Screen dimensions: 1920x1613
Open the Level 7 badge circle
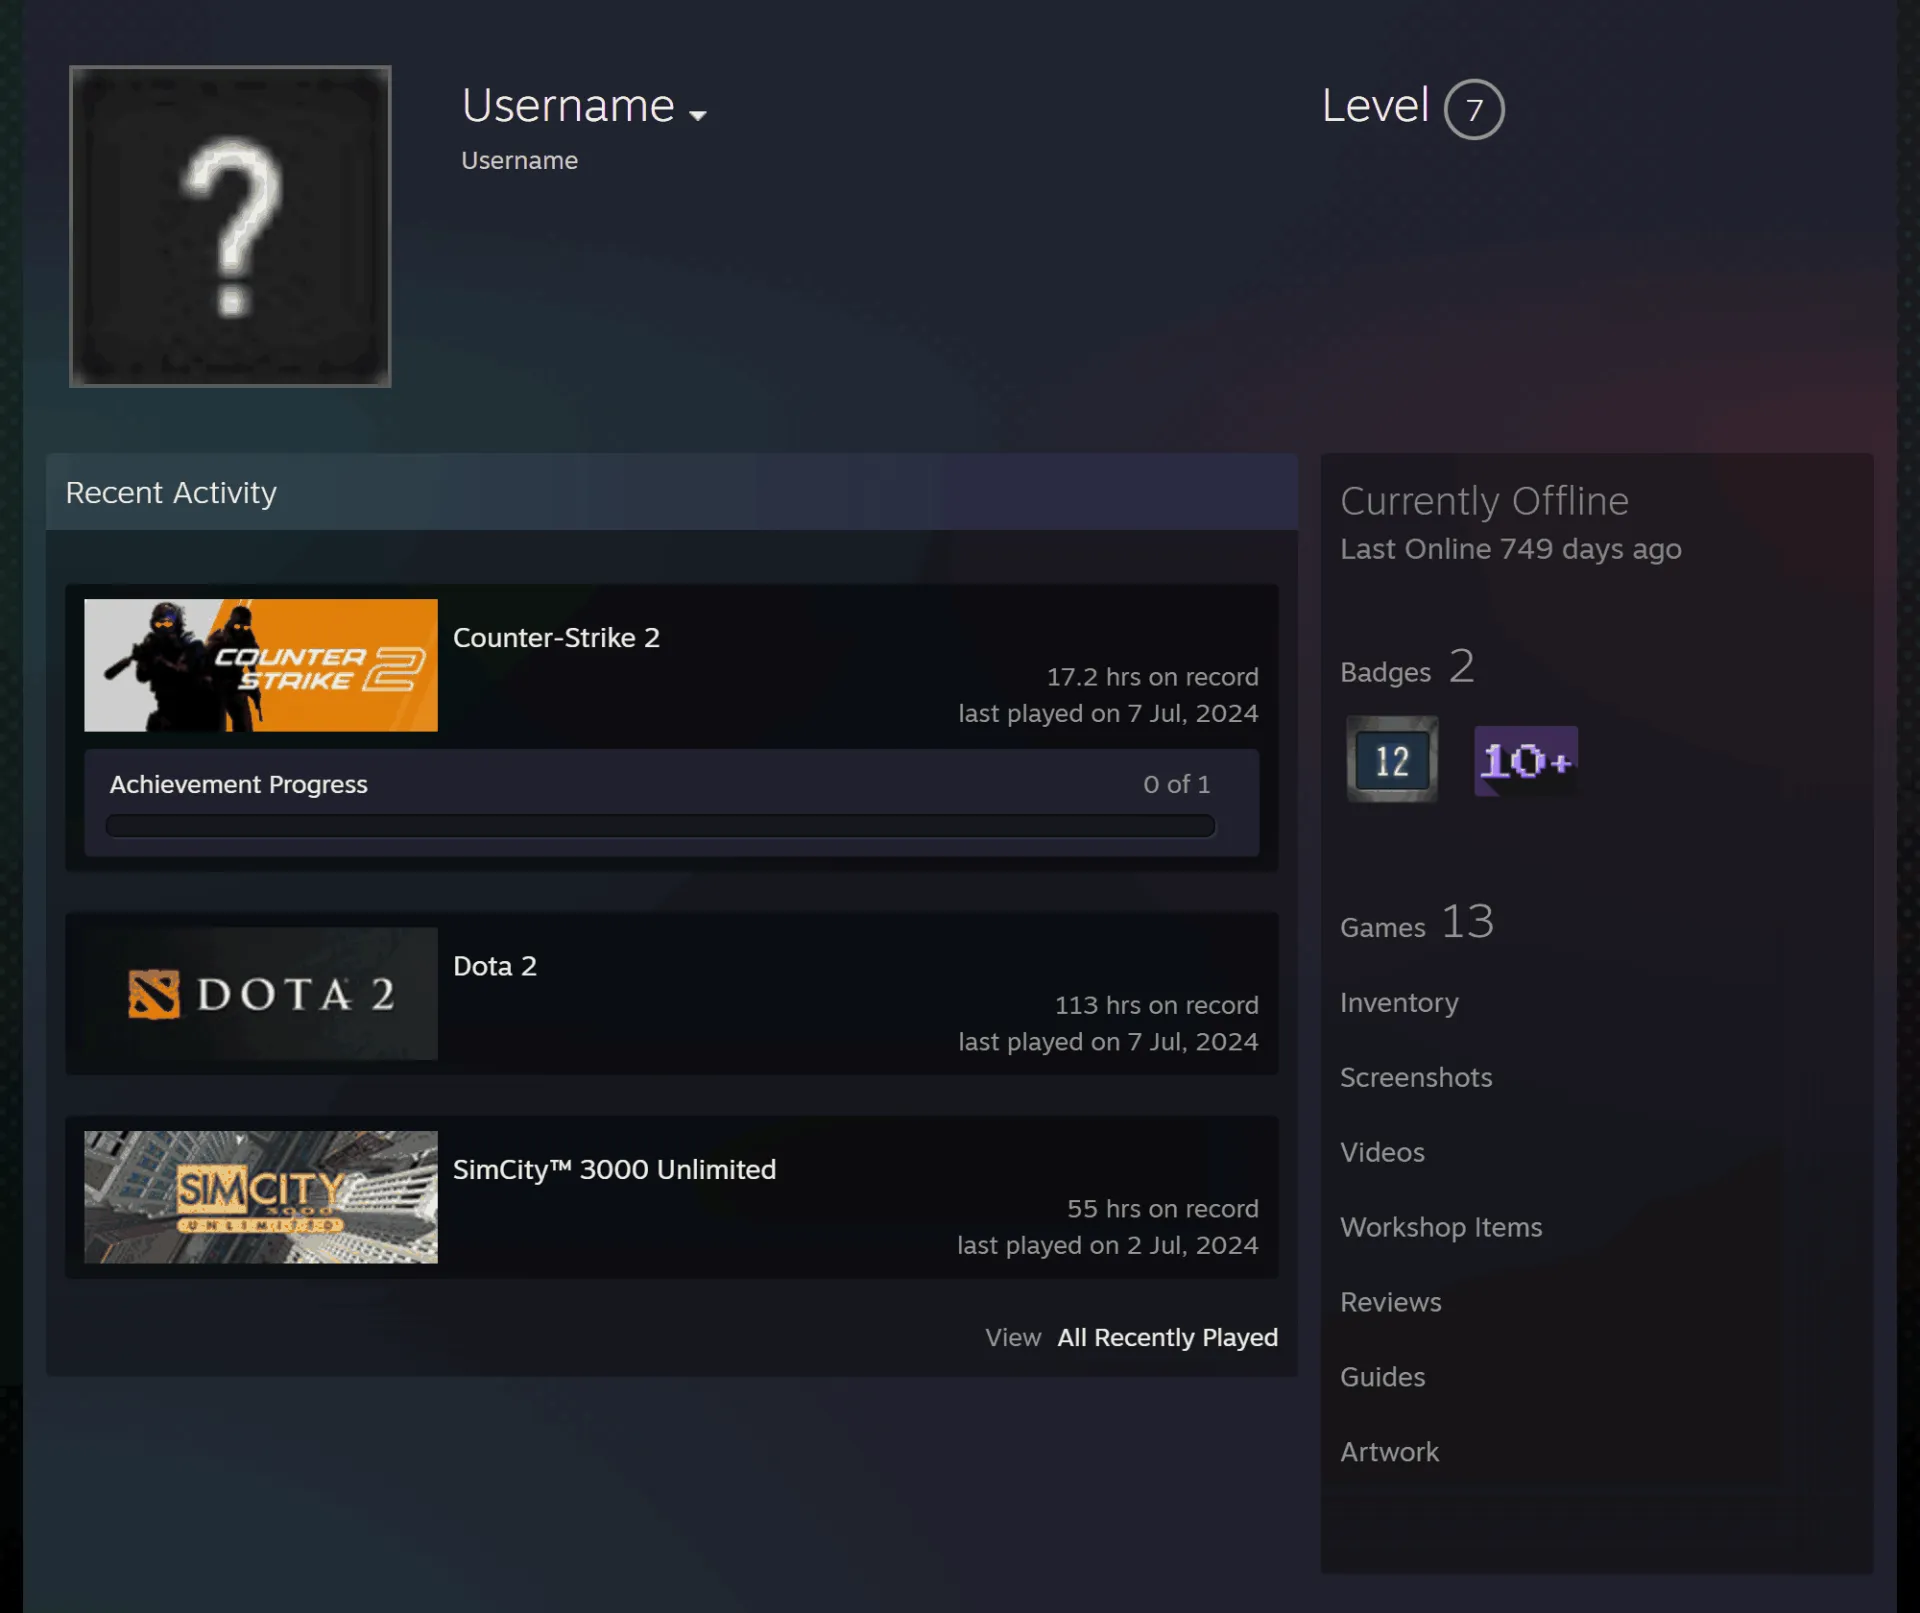pos(1473,109)
